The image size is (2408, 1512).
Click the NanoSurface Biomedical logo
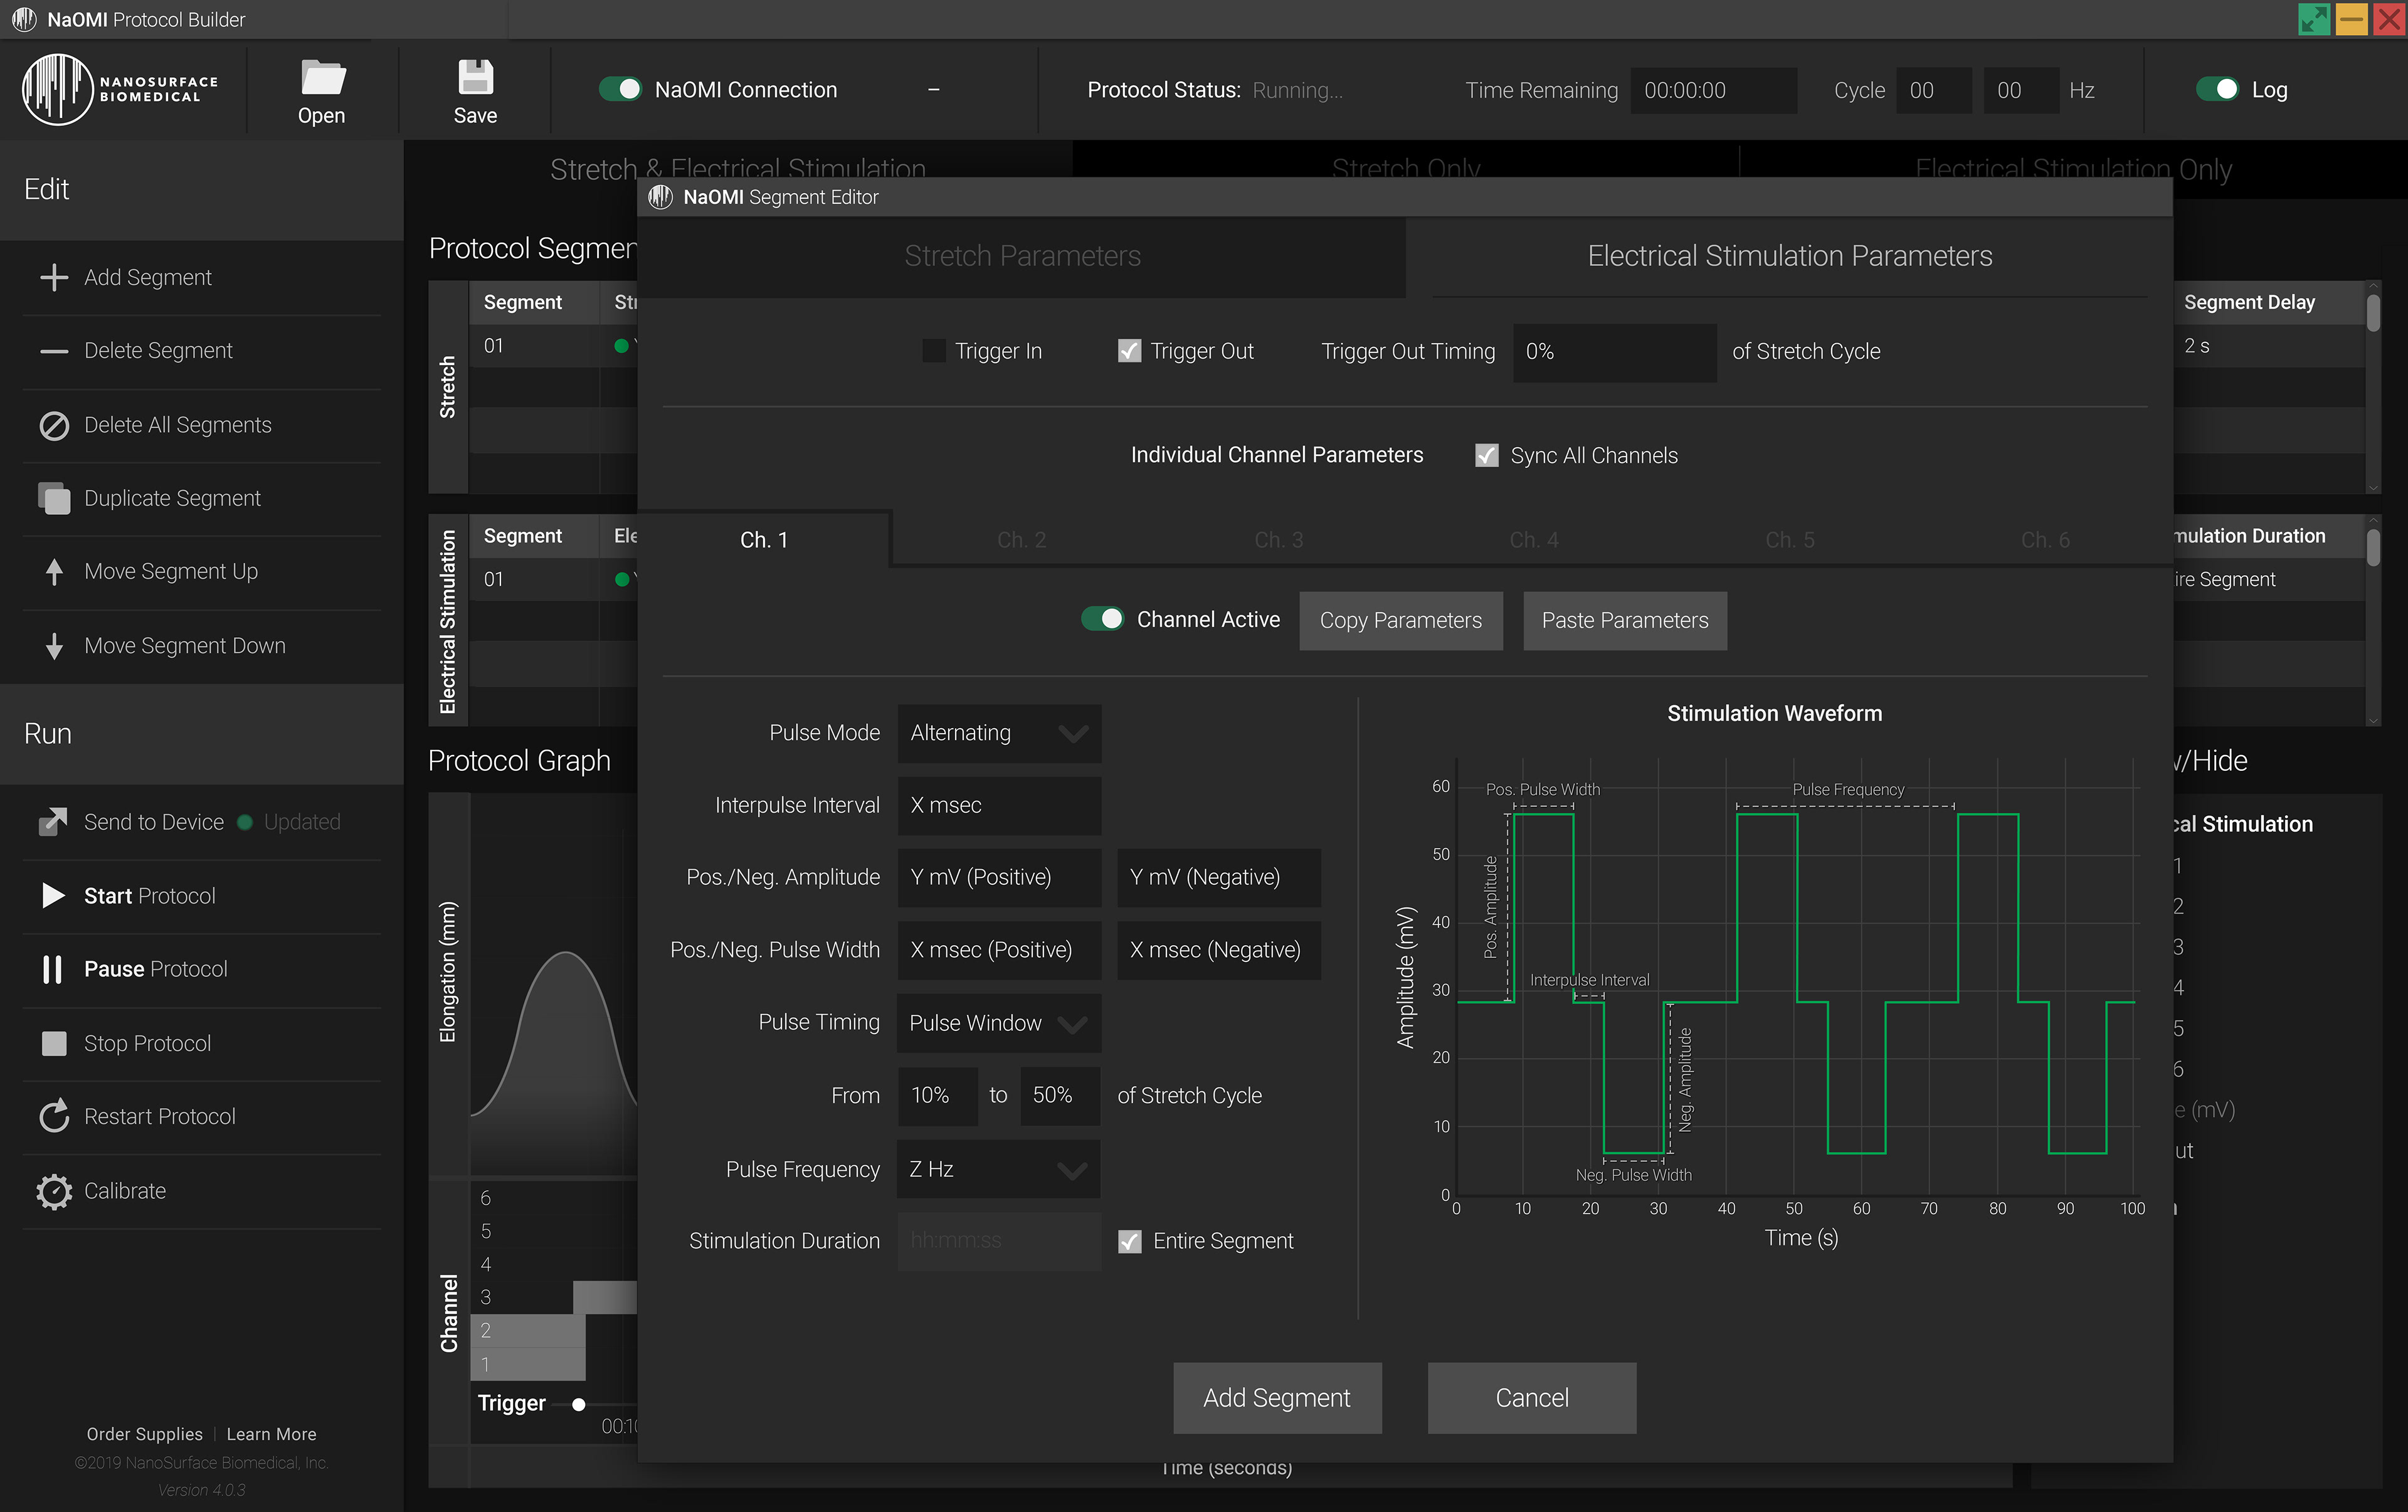[120, 90]
